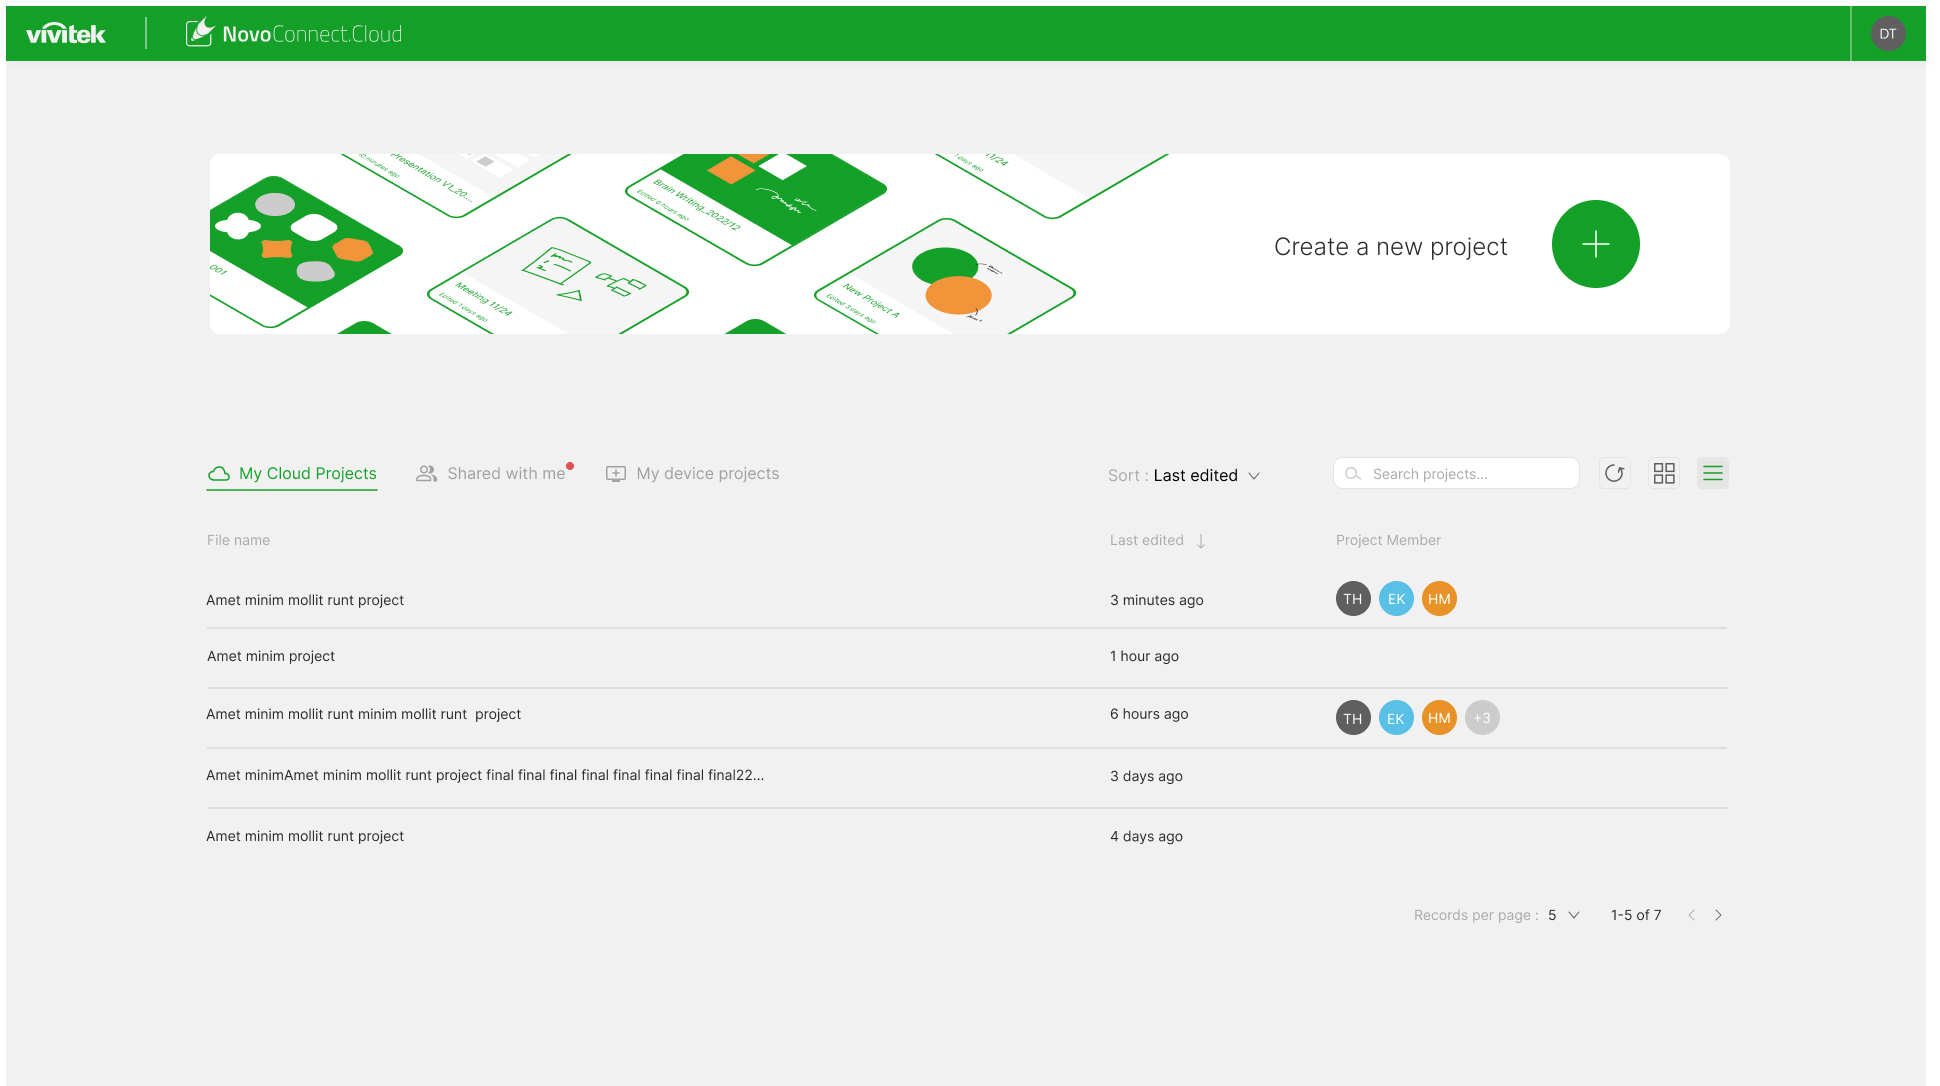Screen dimensions: 1940x1086
Task: Open the DT user avatar menu
Action: [1887, 34]
